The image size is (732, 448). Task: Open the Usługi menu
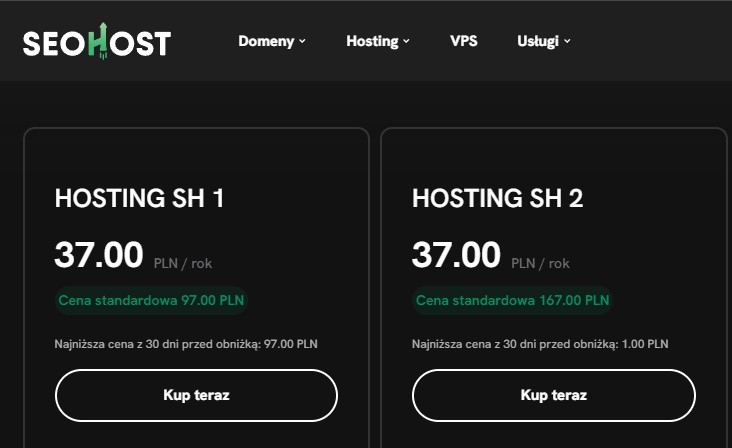pyautogui.click(x=538, y=41)
